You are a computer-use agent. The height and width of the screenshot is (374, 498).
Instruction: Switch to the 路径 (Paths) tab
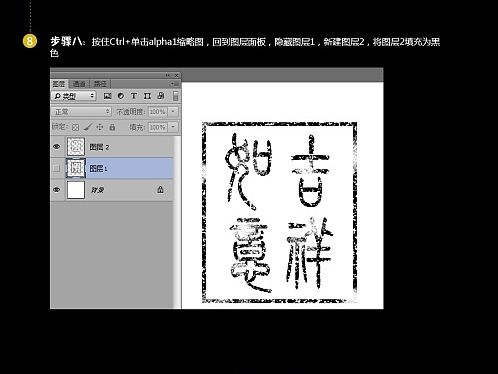(x=100, y=84)
